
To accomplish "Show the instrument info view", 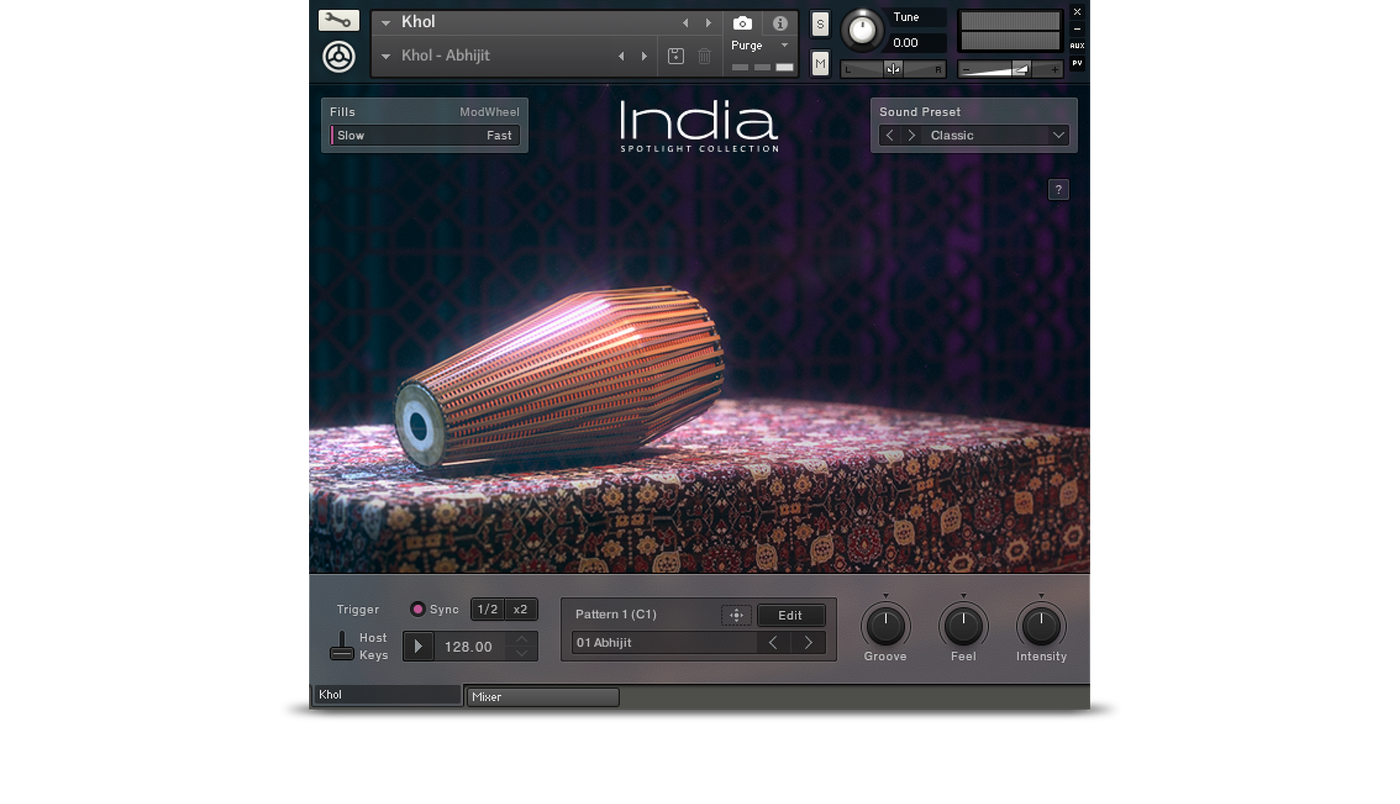I will click(x=780, y=23).
